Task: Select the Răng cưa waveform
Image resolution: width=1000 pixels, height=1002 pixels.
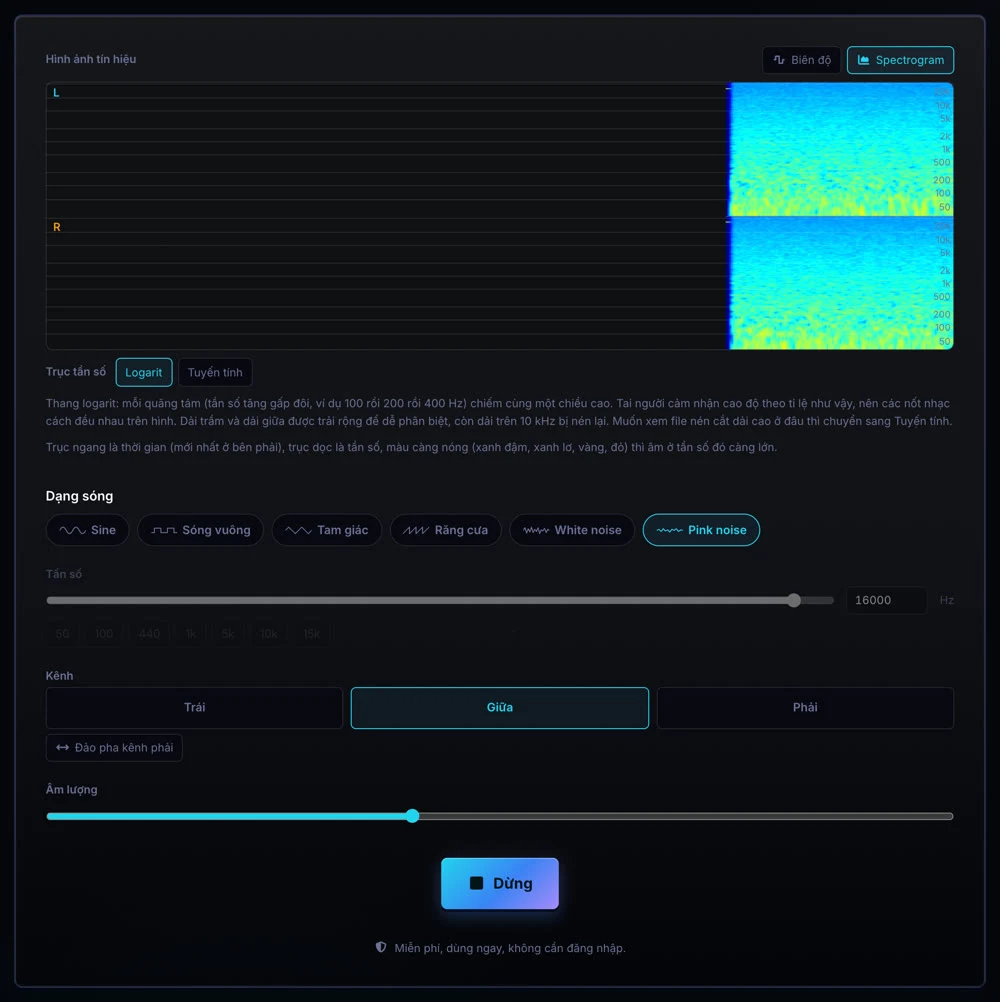Action: click(445, 530)
